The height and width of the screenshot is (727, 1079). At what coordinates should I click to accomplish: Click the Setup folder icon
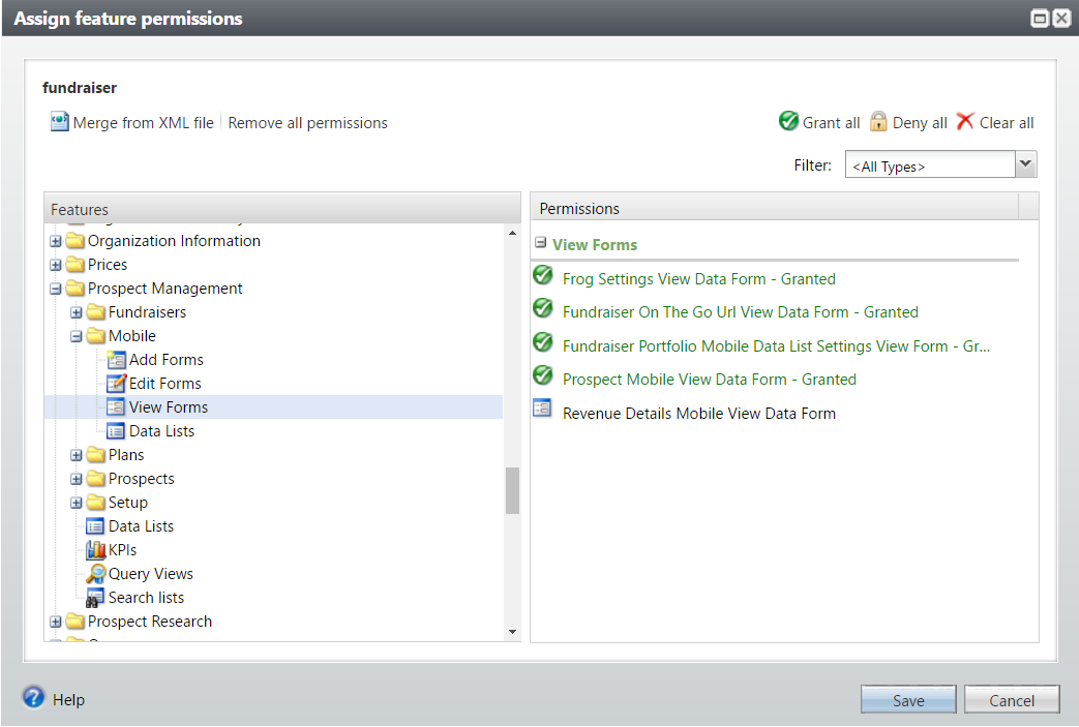[96, 503]
